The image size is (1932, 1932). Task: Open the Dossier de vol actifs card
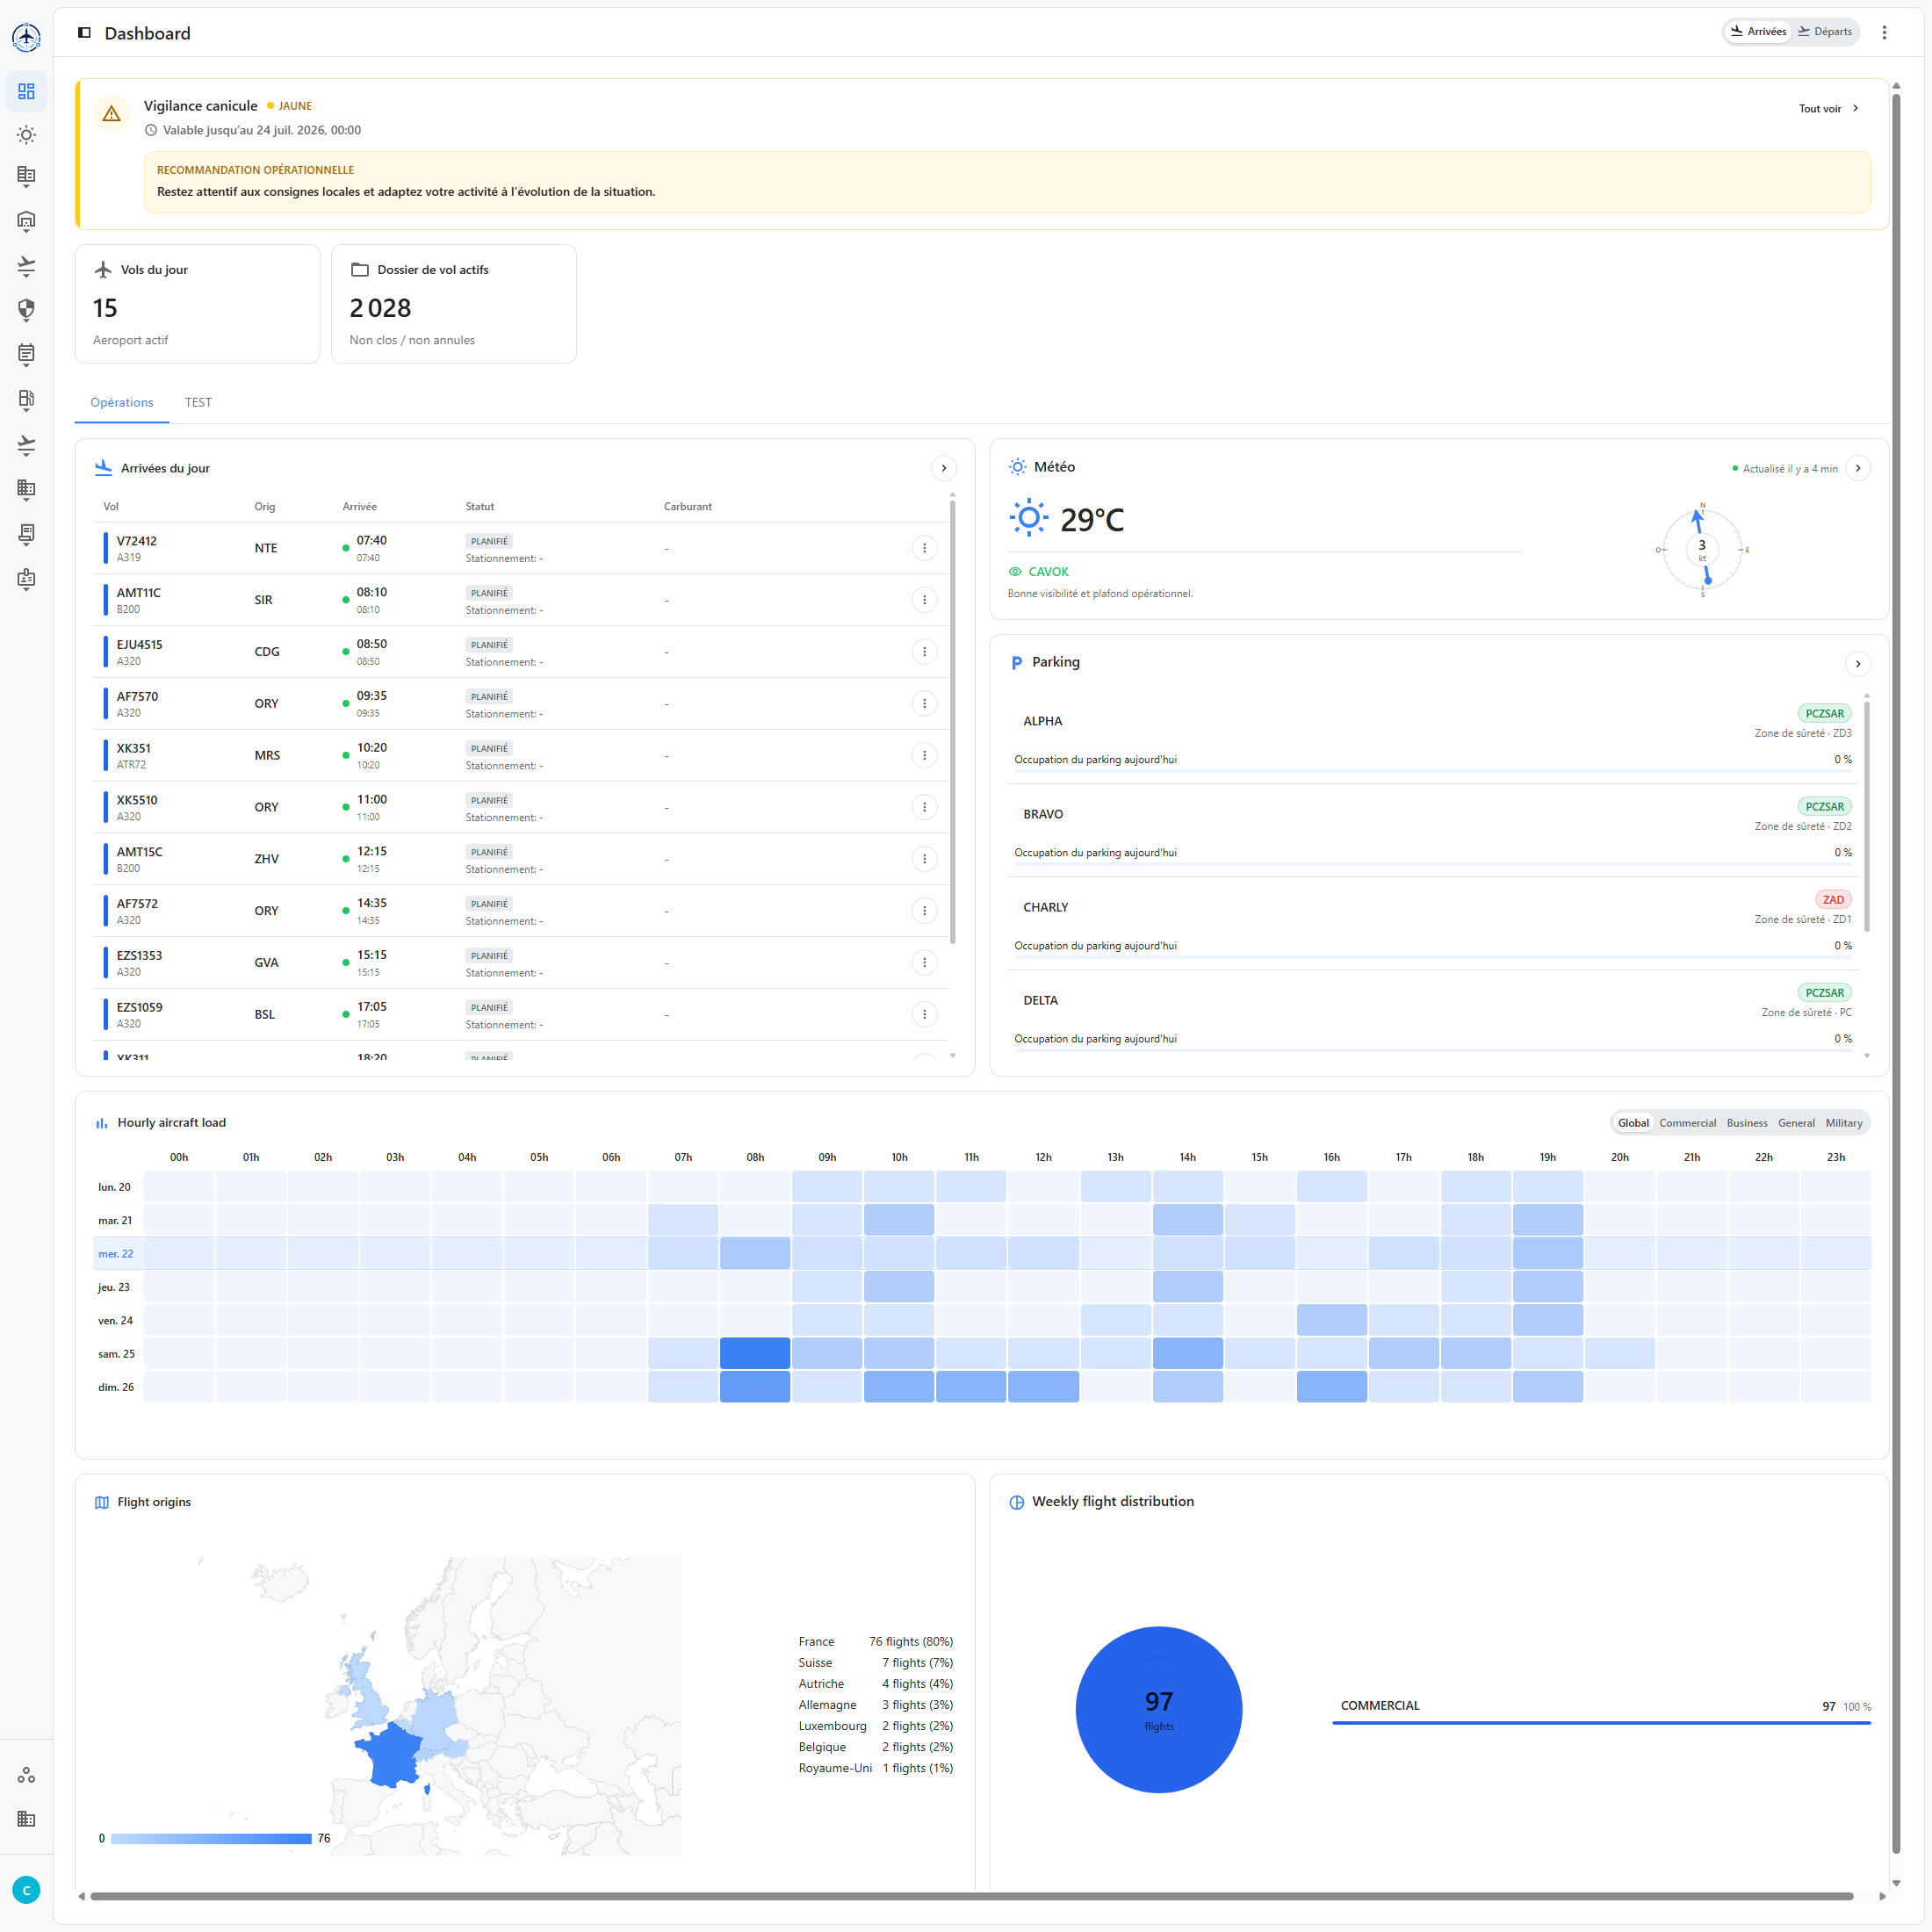click(454, 304)
